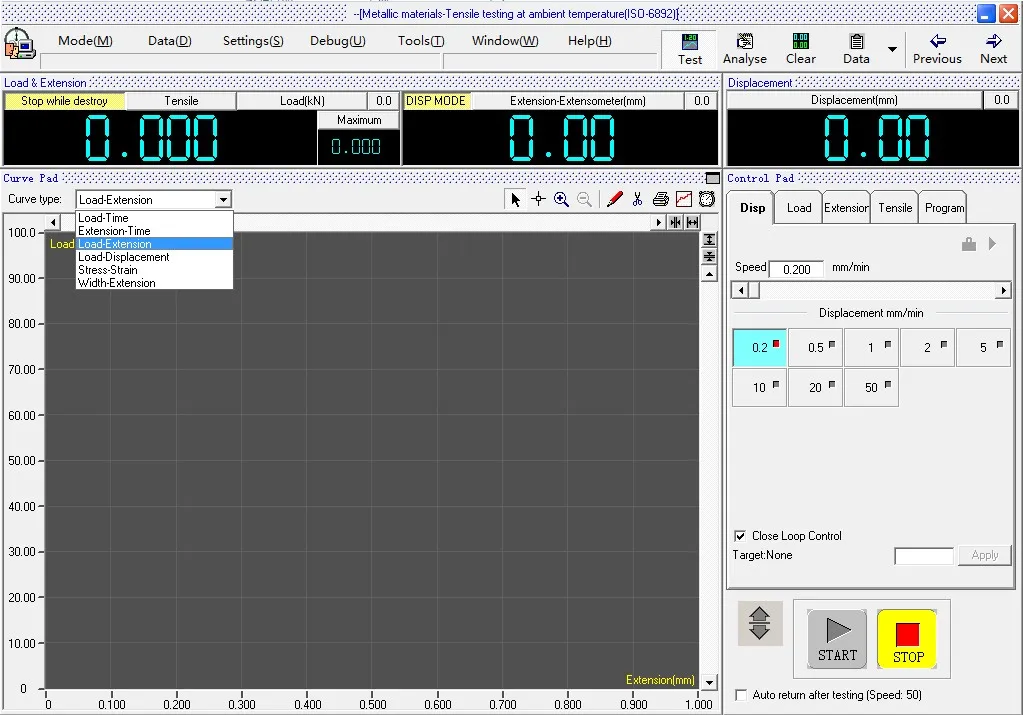Select Load-Displacement in the dropdown list
This screenshot has width=1023, height=715.
point(123,257)
